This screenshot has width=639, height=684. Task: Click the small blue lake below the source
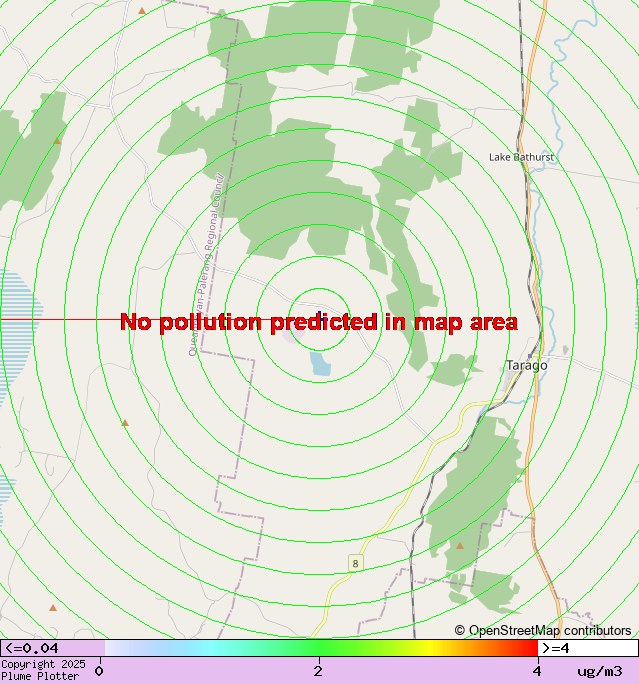[320, 364]
